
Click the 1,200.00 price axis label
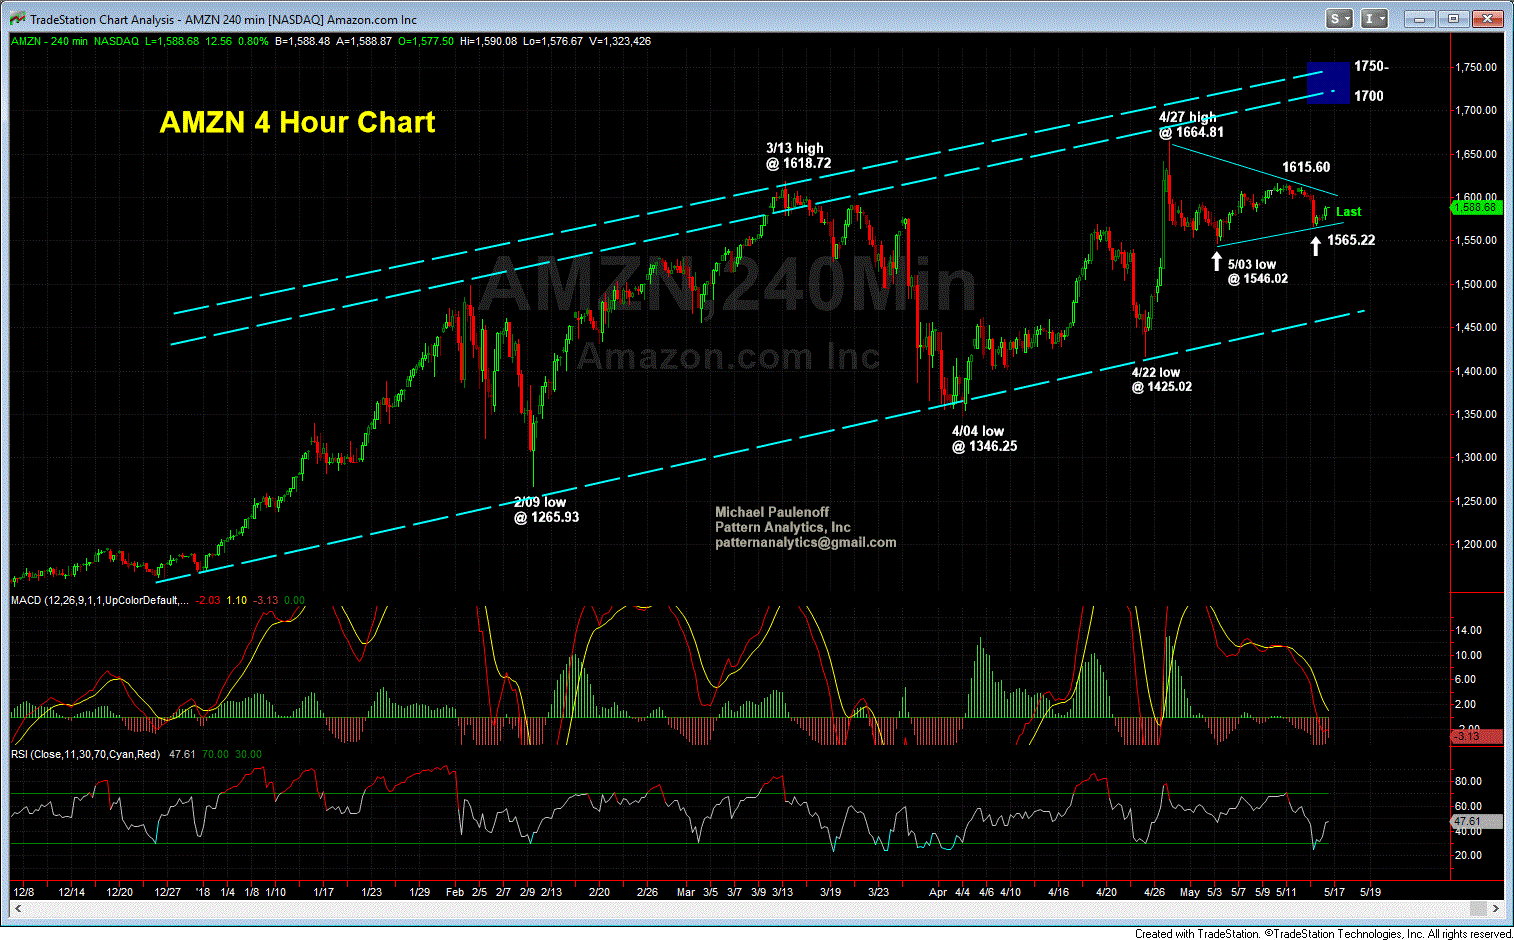(x=1476, y=545)
